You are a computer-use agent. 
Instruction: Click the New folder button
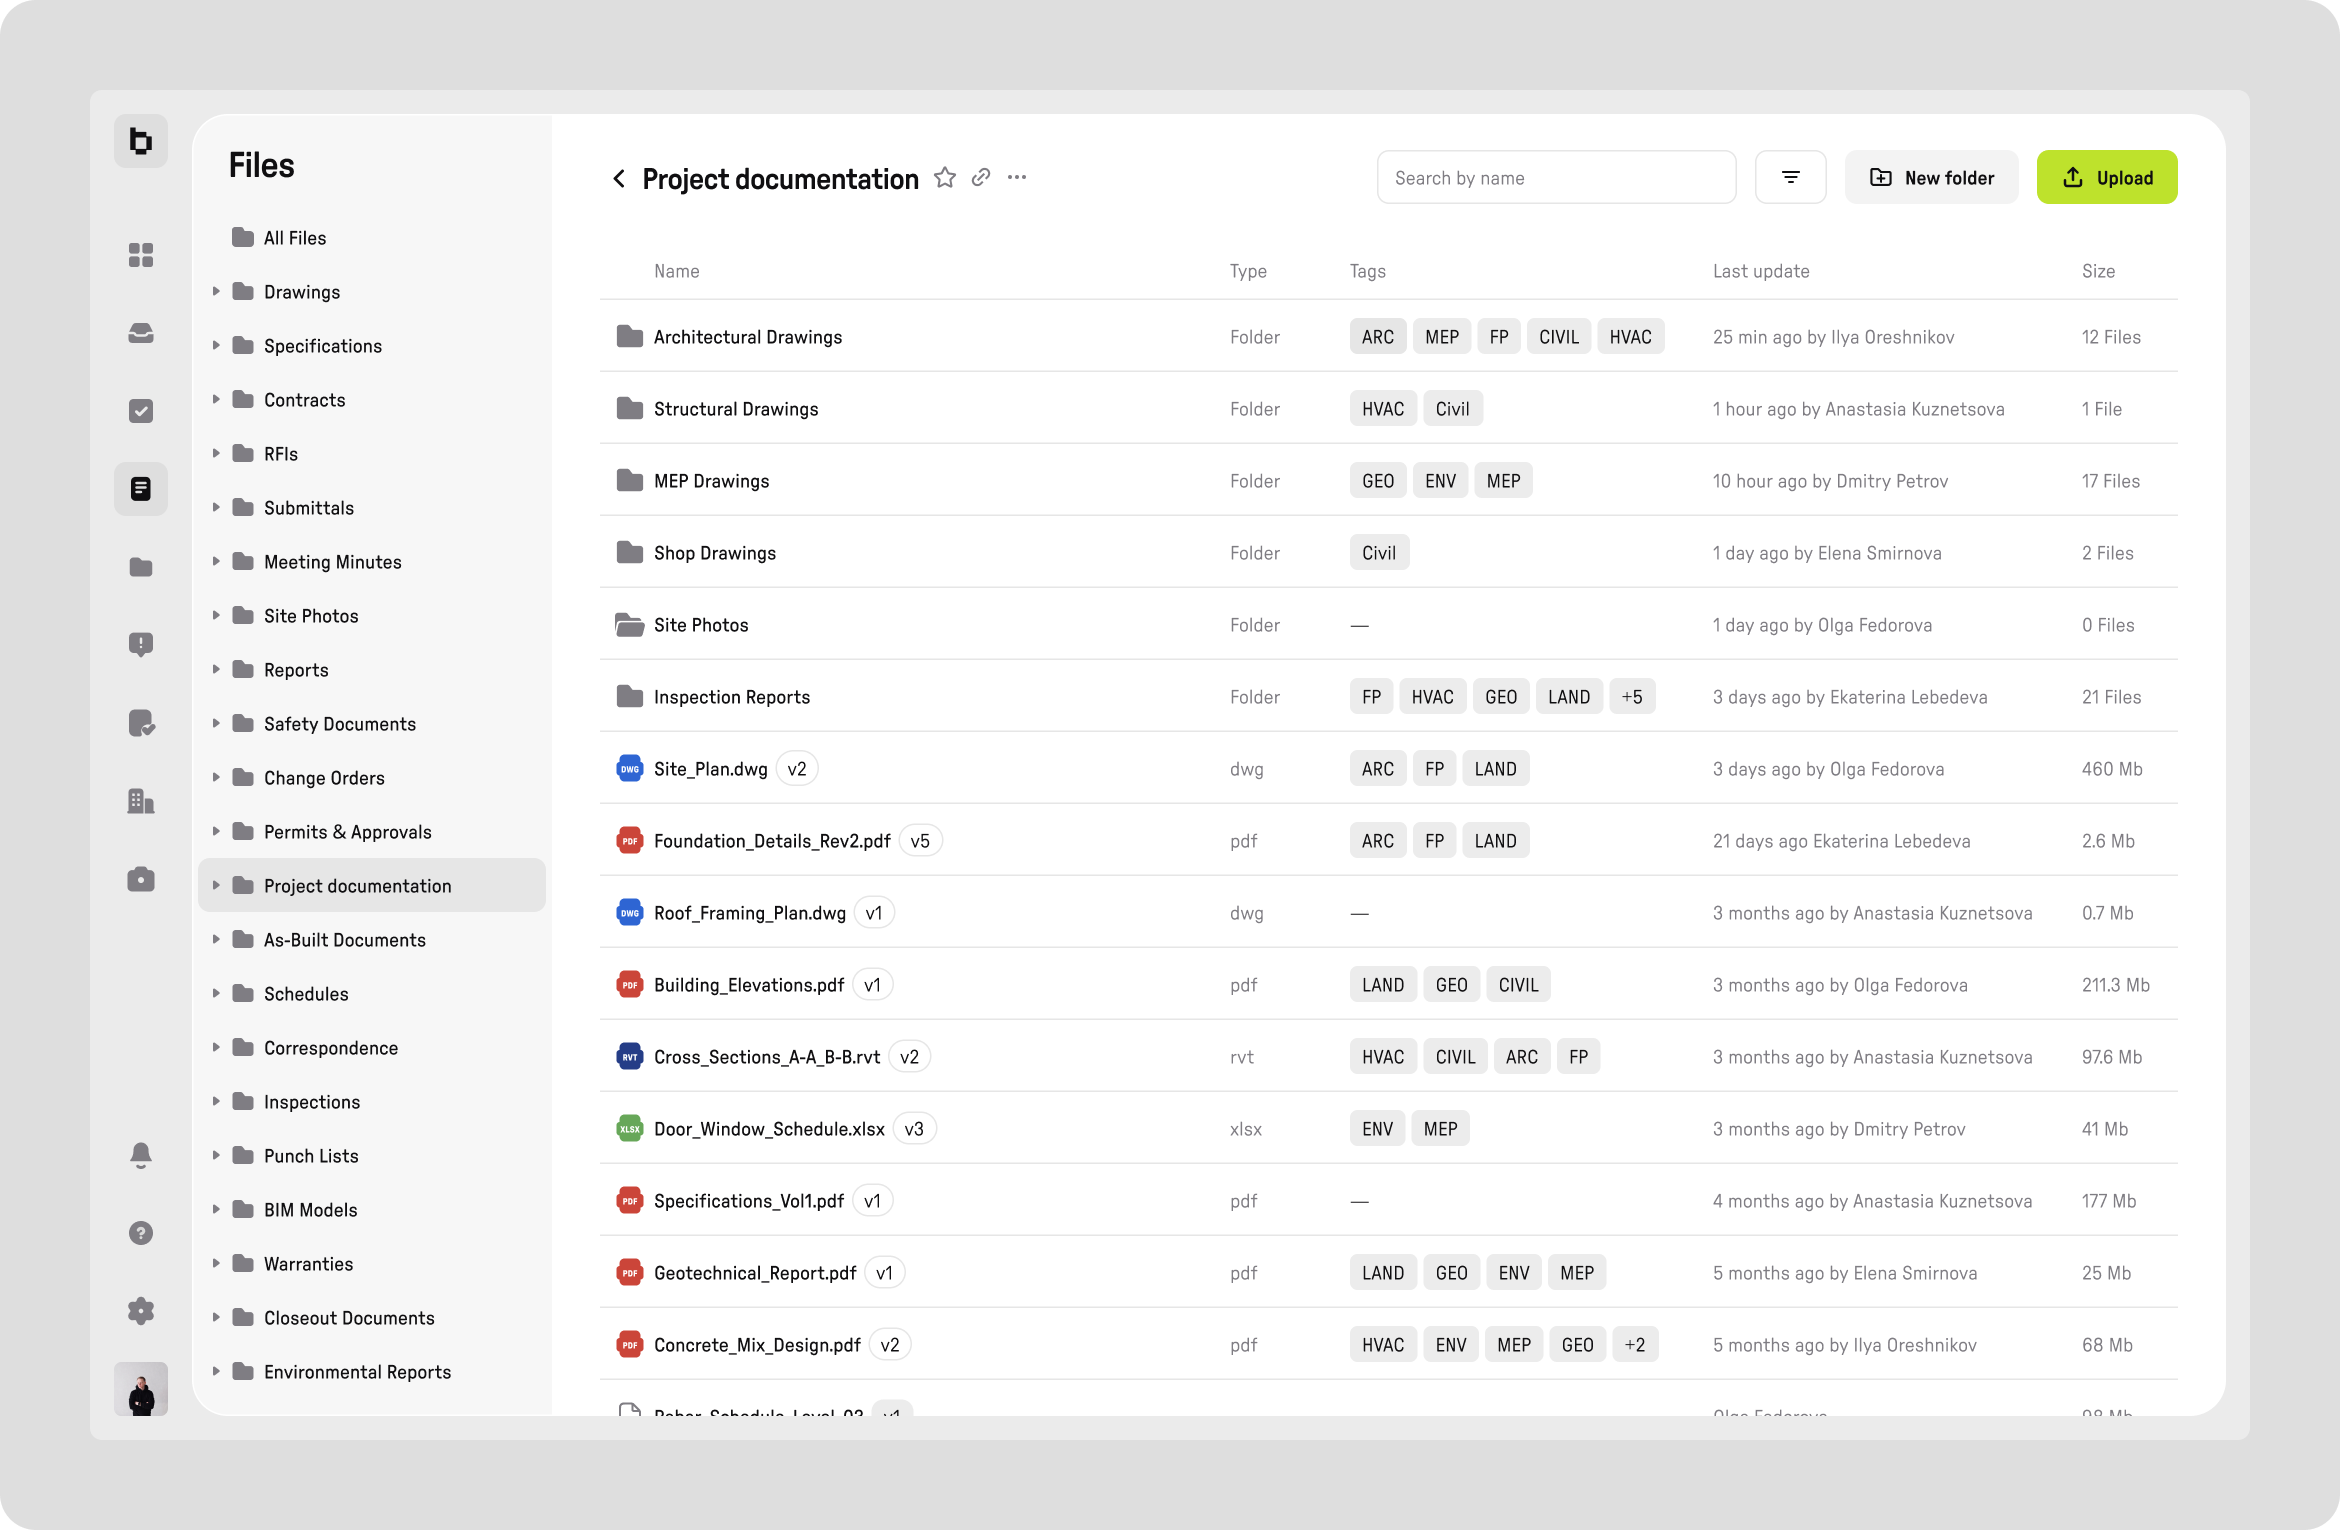pos(1932,178)
